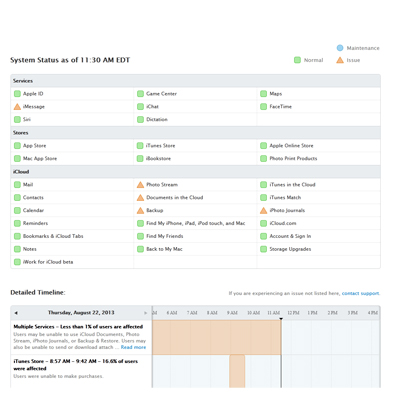
Task: Click the green status icon beside Maps
Action: click(x=263, y=94)
